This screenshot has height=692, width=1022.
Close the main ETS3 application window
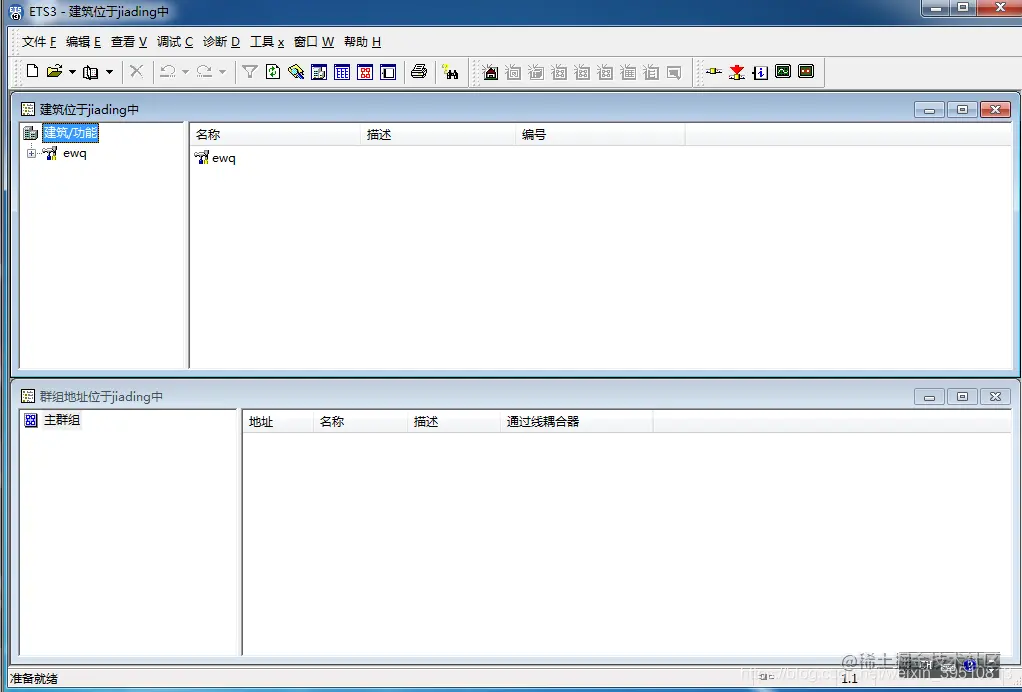(1000, 8)
